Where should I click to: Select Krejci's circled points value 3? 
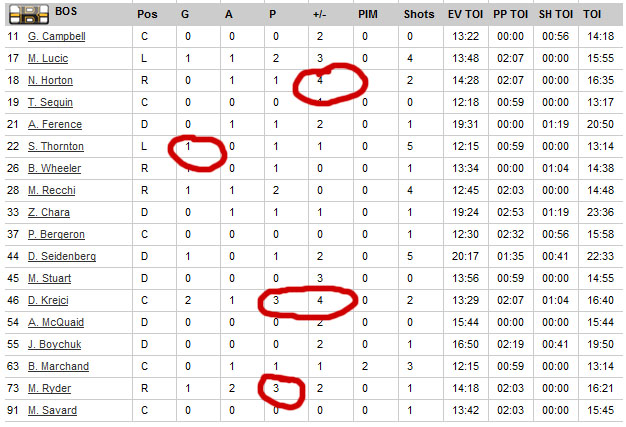tap(276, 300)
